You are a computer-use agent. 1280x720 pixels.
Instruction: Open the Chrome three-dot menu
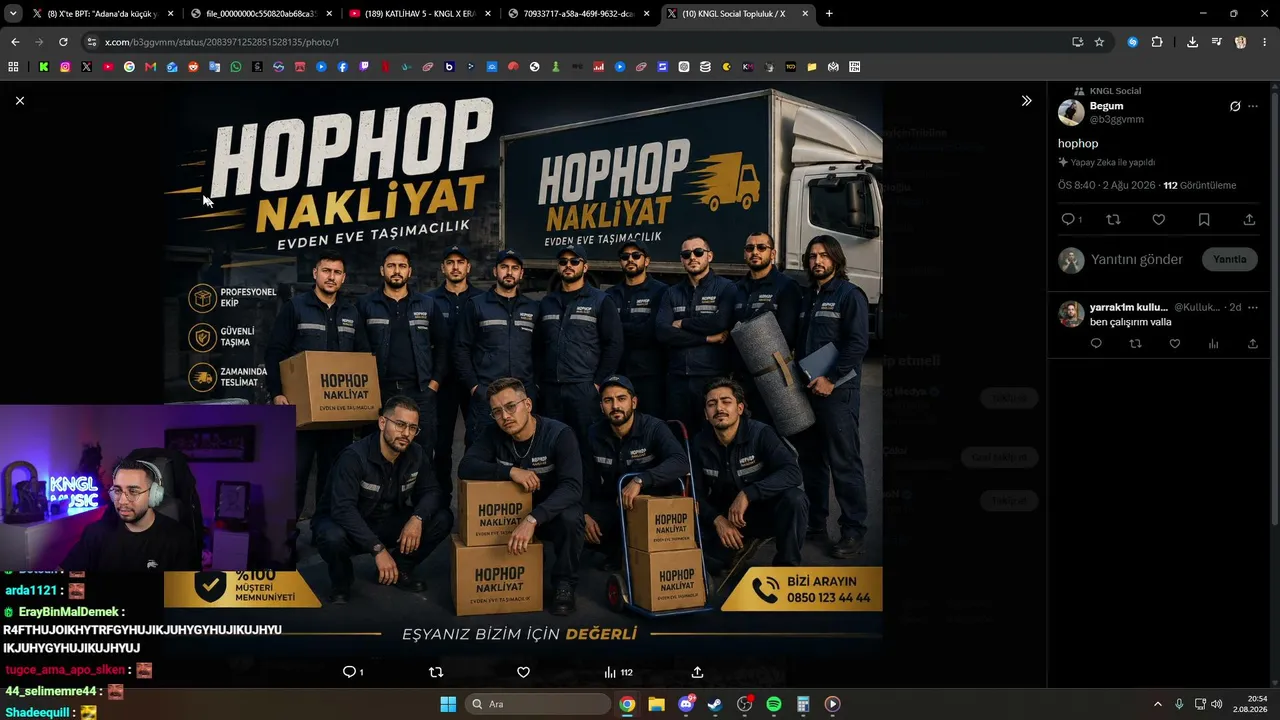point(1264,42)
